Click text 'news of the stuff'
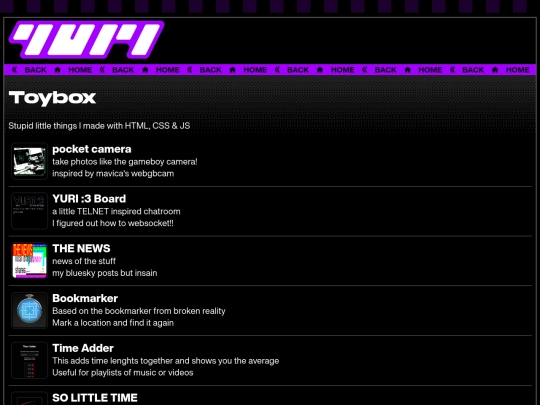 84,261
